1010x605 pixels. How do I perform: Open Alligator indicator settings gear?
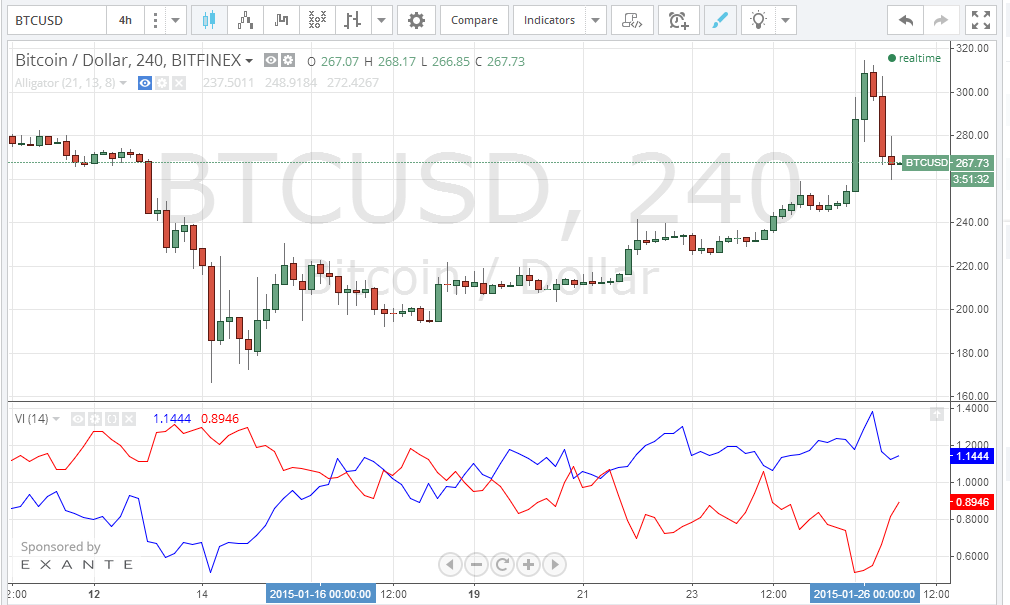(x=162, y=82)
